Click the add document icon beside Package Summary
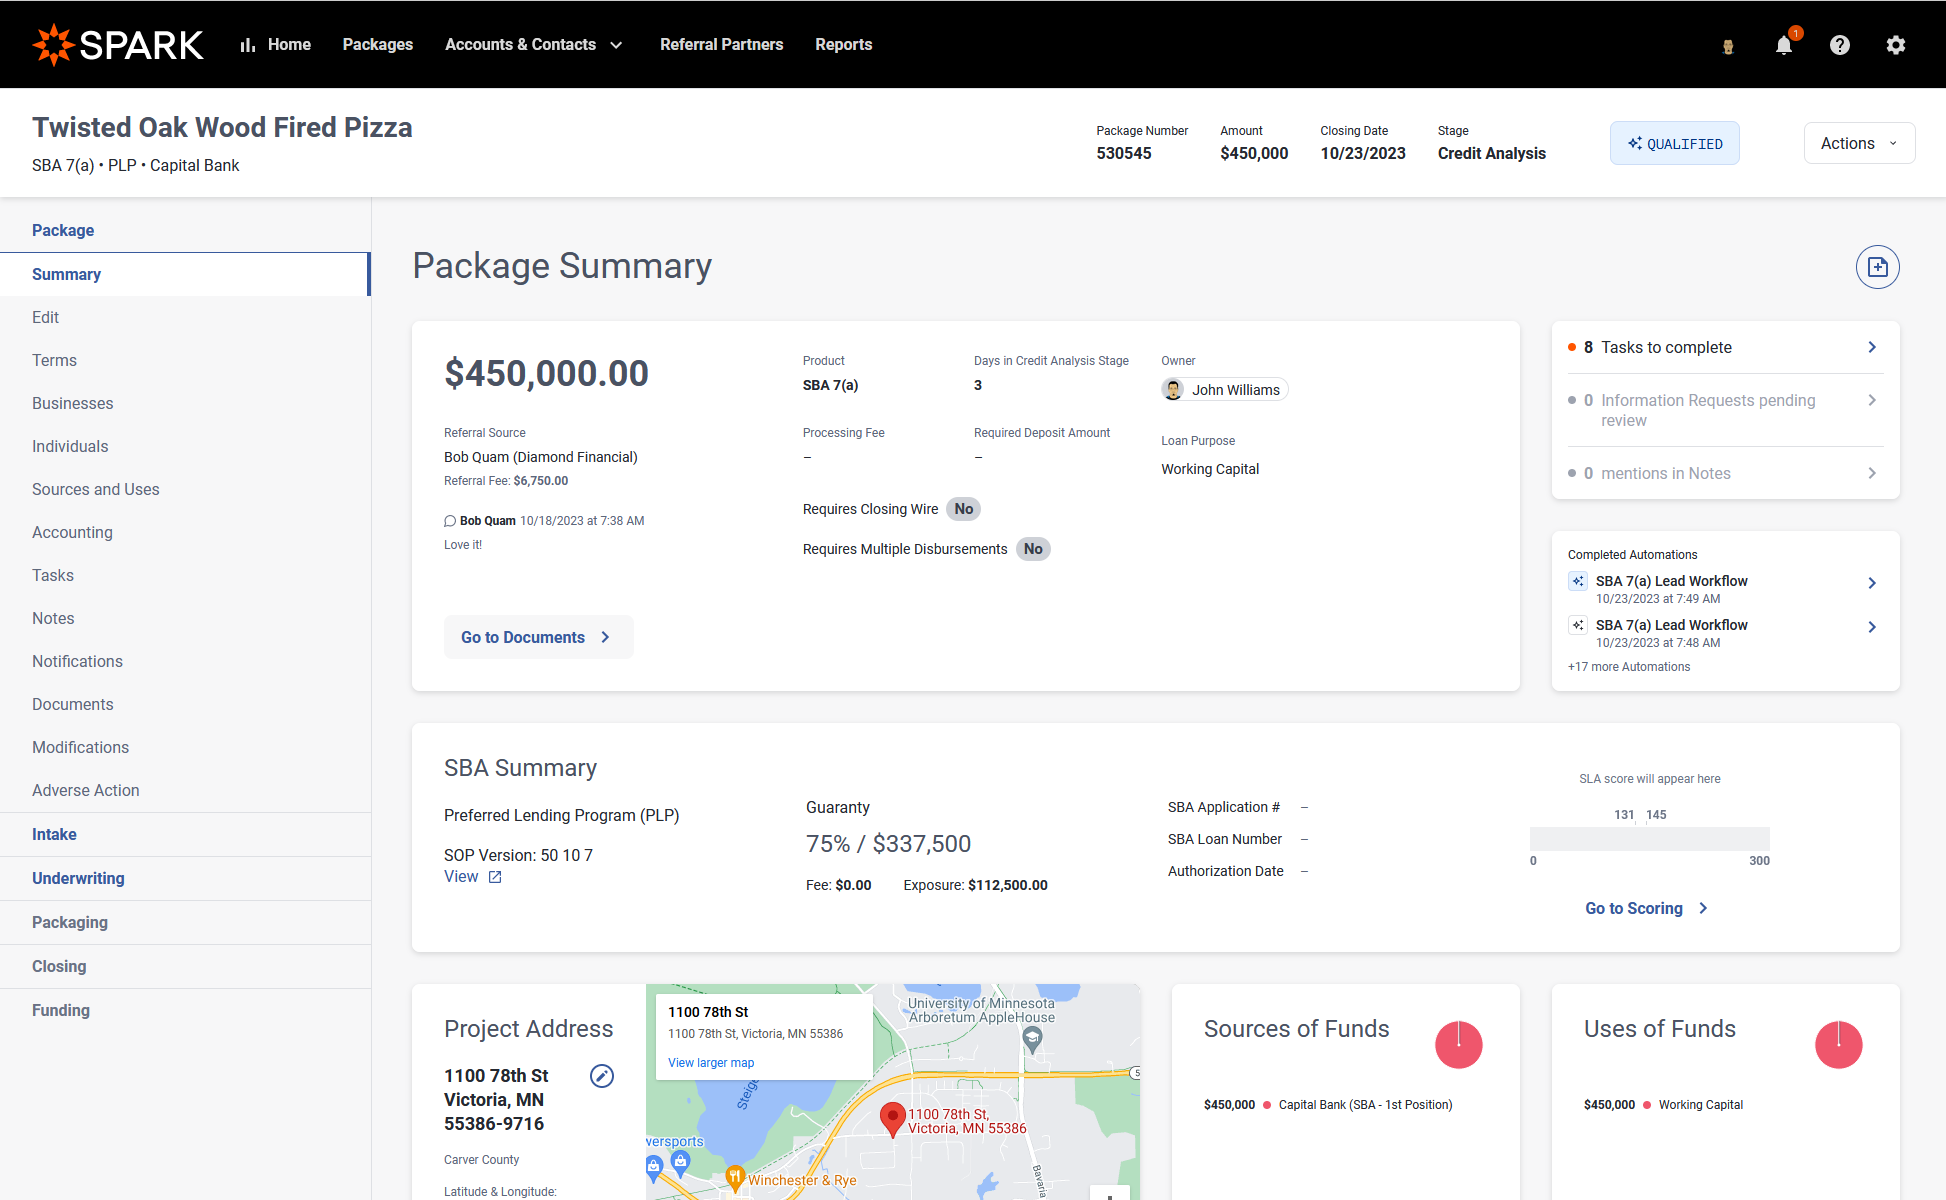 pyautogui.click(x=1878, y=267)
